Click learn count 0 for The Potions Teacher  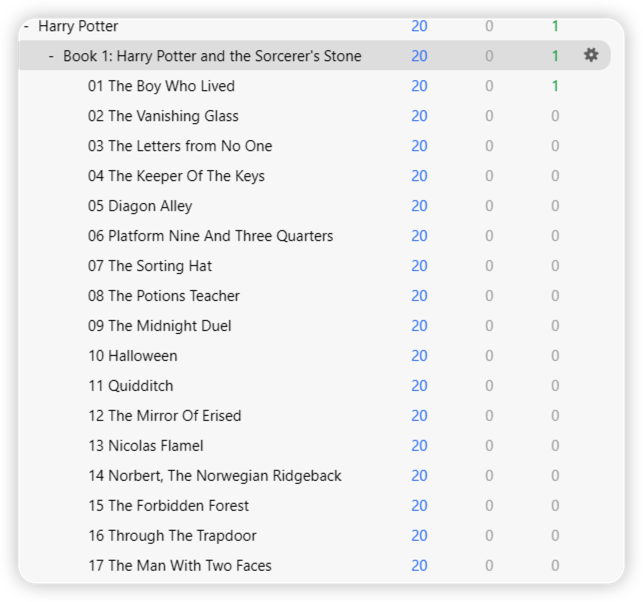point(489,296)
